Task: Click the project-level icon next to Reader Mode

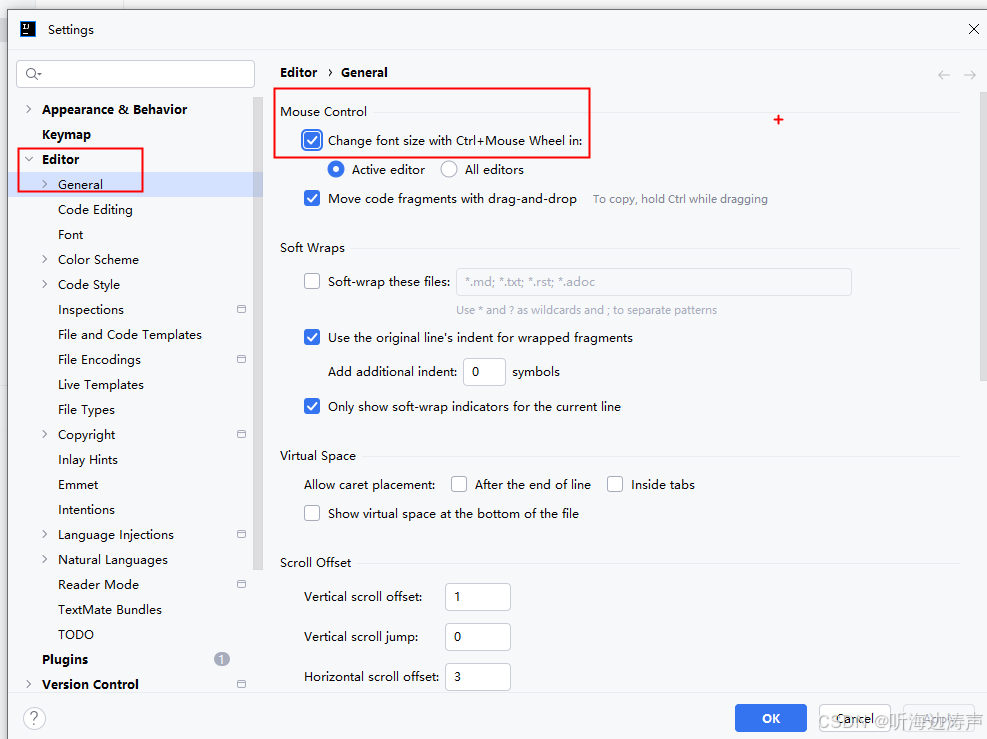Action: 241,584
